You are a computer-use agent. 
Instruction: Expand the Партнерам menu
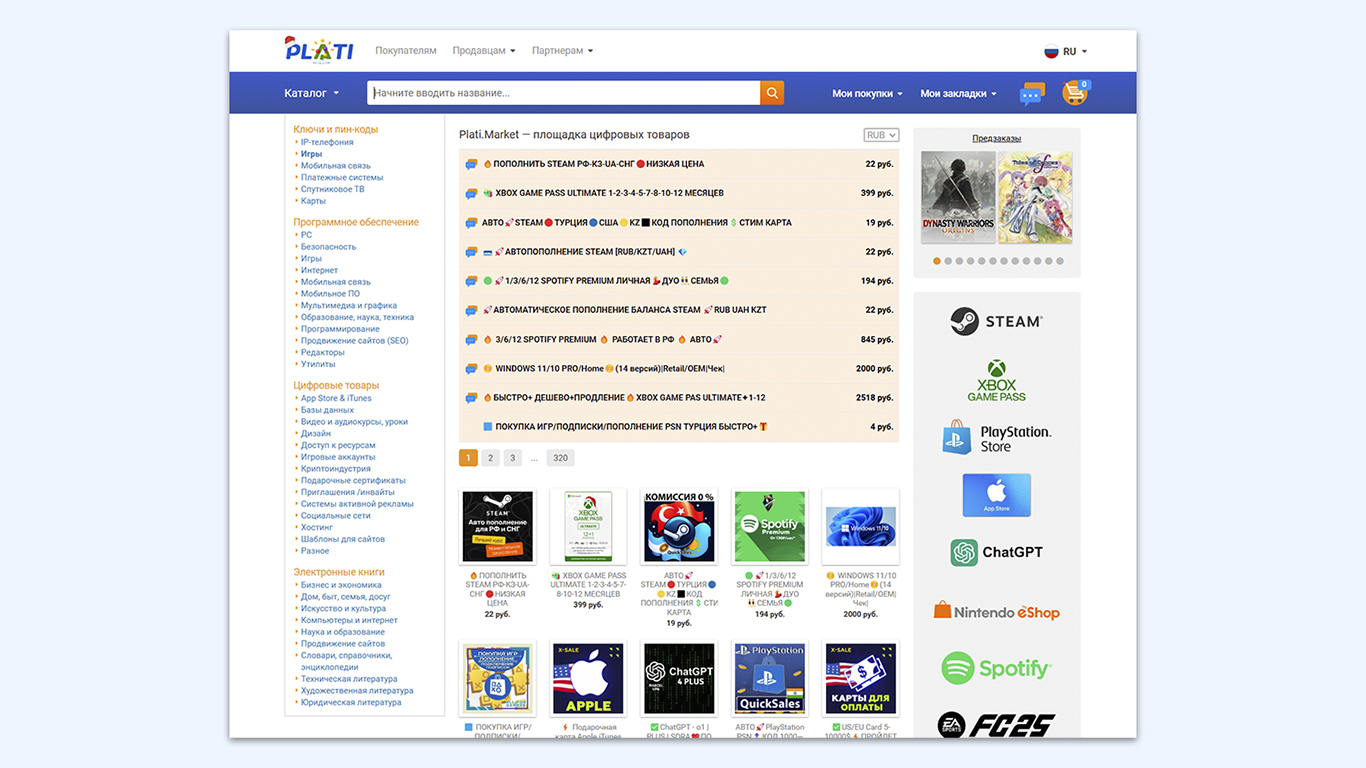pos(563,50)
